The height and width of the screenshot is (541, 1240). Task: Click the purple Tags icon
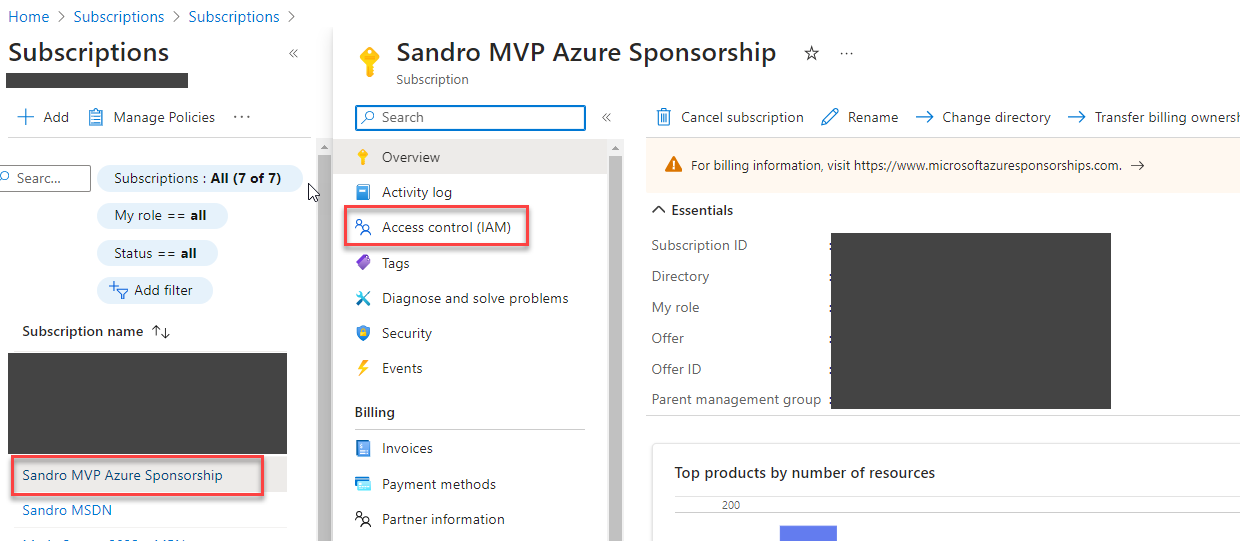tap(363, 263)
